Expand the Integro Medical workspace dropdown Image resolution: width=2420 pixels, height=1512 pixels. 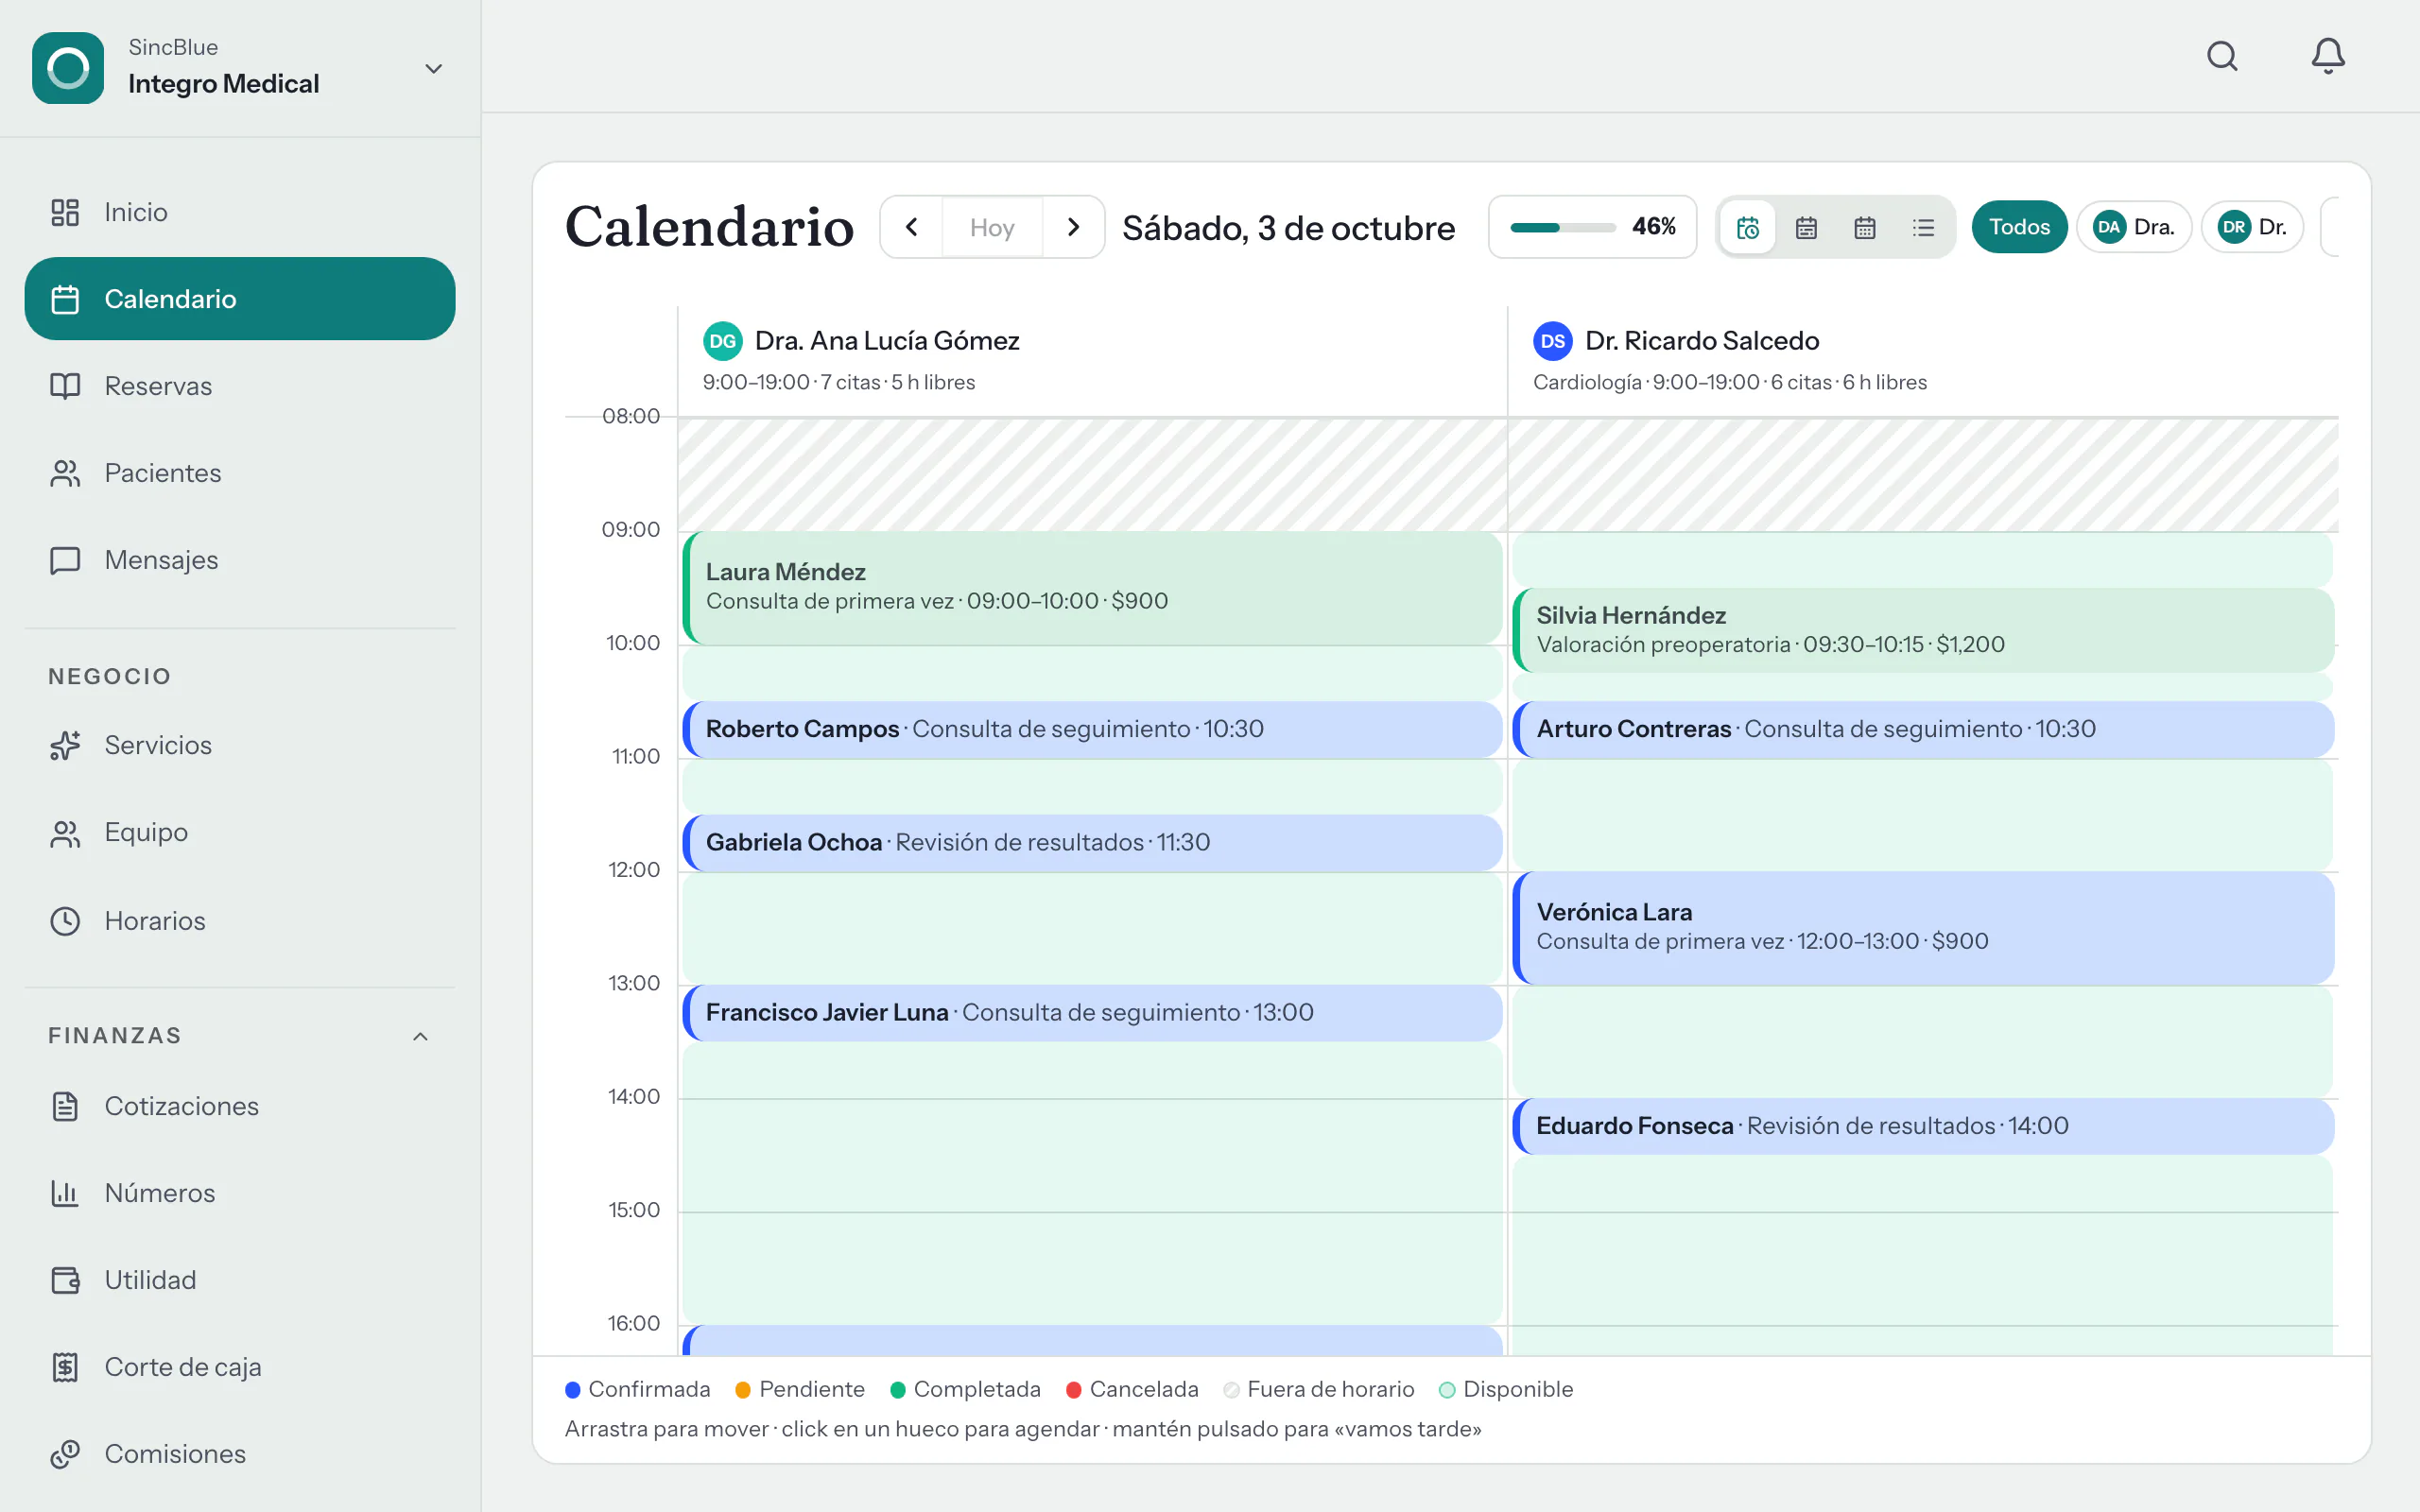coord(433,69)
